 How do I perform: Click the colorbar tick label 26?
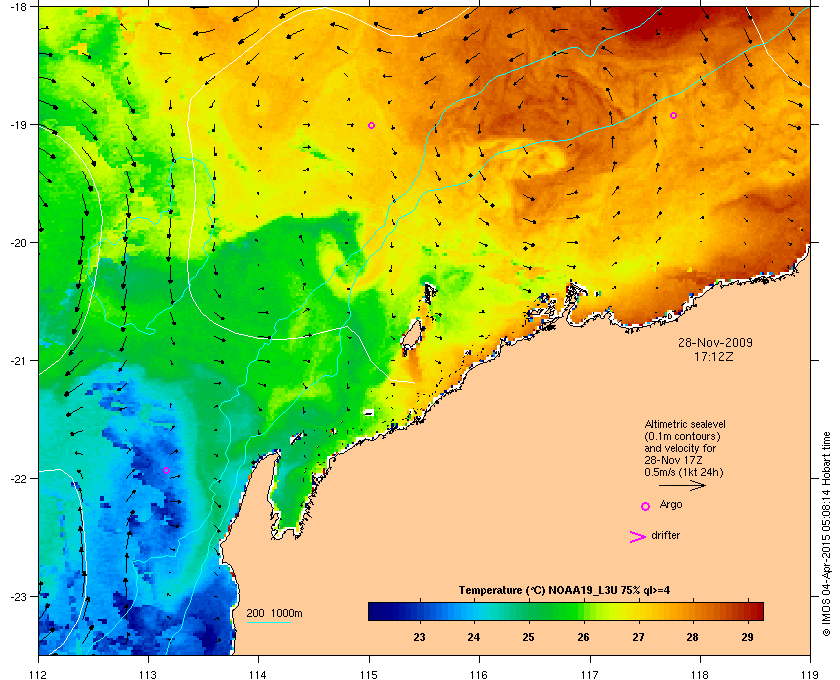583,637
